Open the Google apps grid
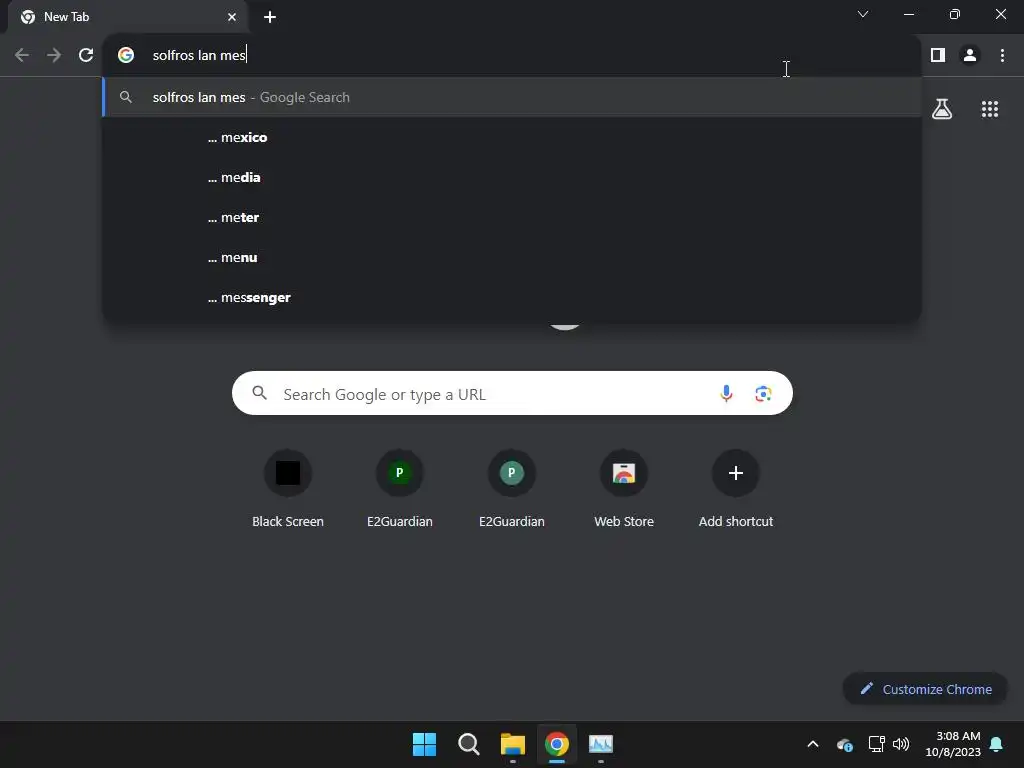 tap(990, 109)
